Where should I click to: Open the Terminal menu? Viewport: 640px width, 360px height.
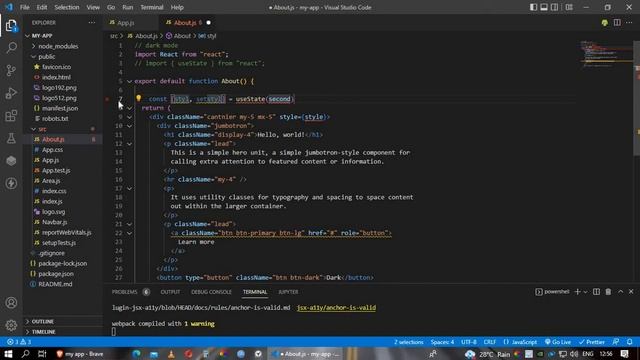coord(151,7)
